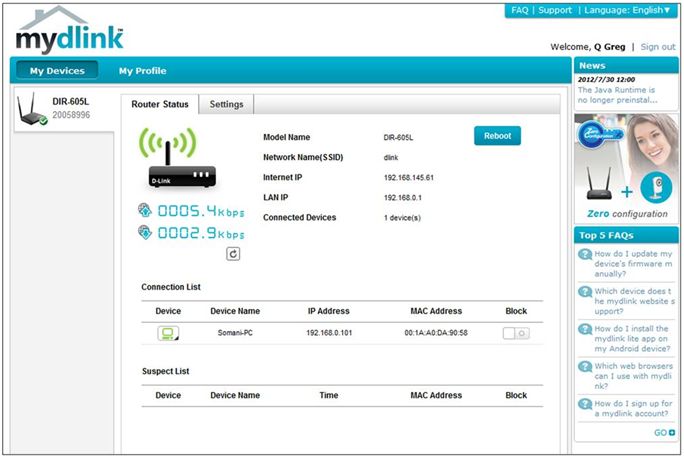Open the My Profile tab
This screenshot has width=684, height=458.
pyautogui.click(x=143, y=71)
